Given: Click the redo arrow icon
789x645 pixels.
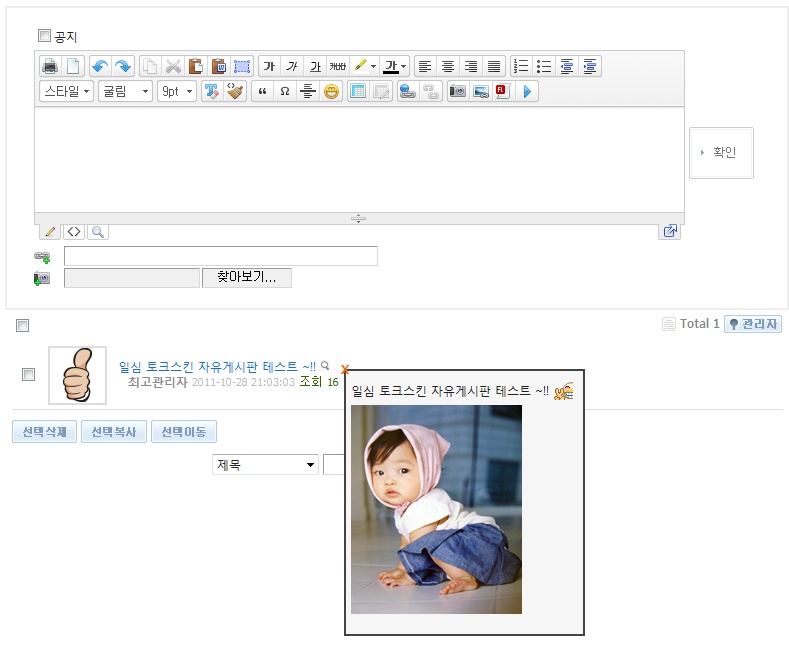Looking at the screenshot, I should (122, 67).
